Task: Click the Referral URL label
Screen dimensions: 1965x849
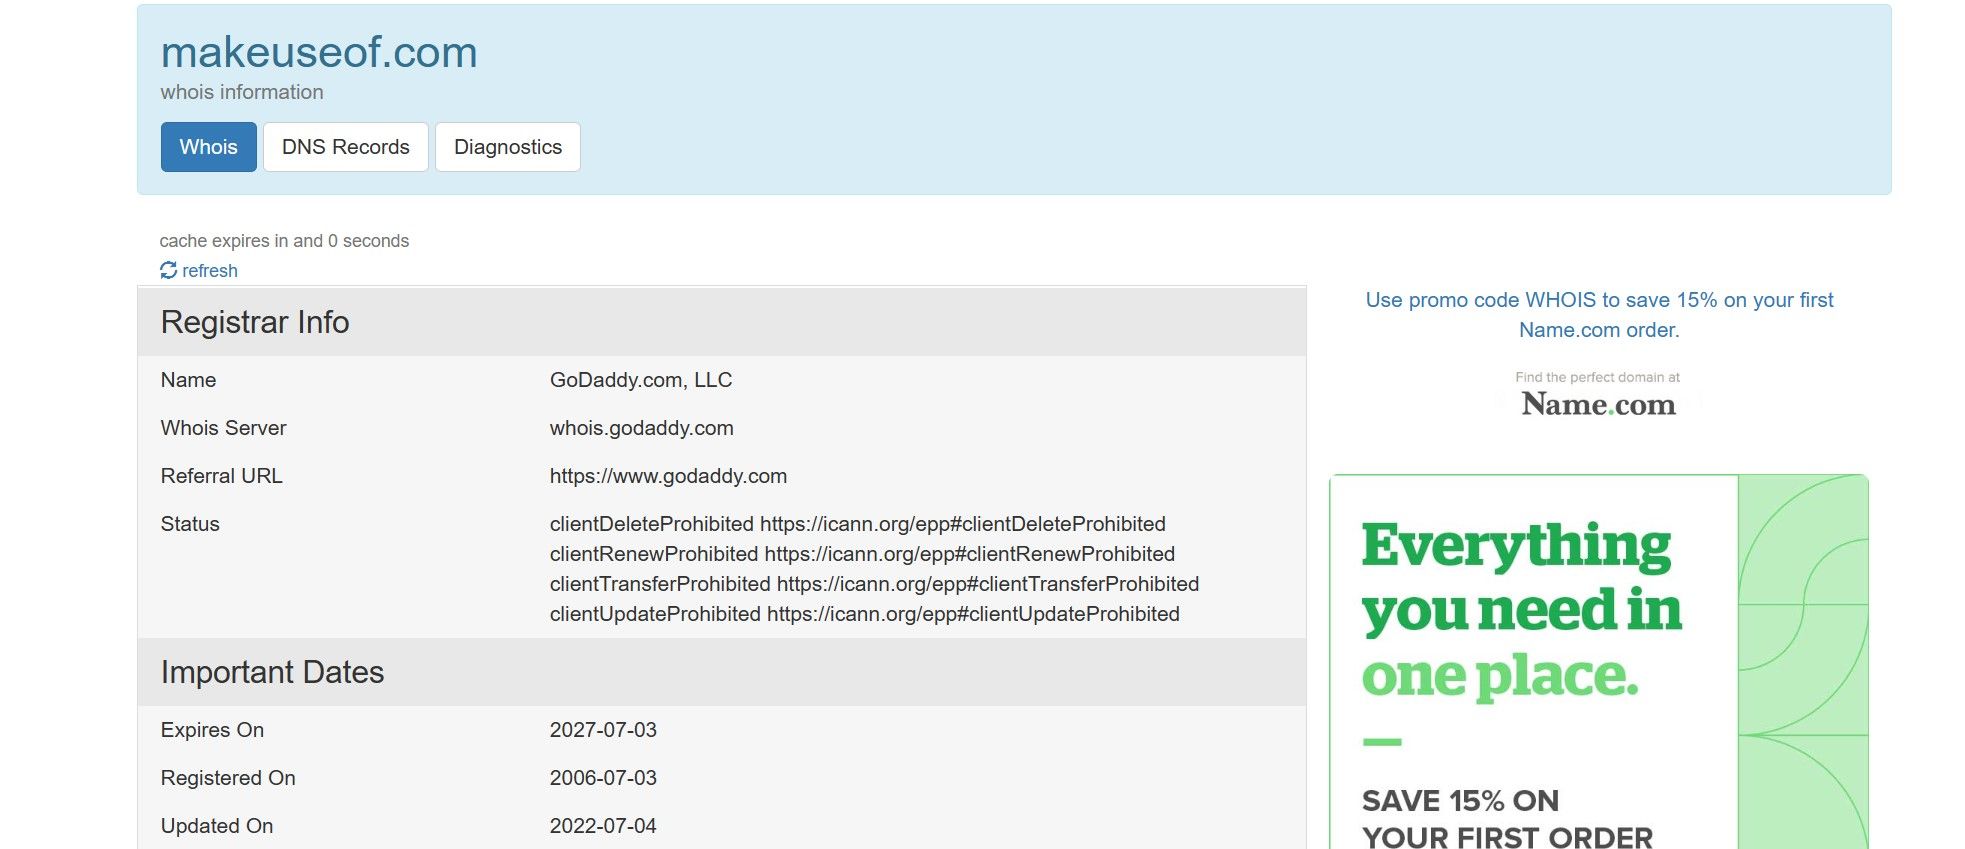Action: (222, 476)
